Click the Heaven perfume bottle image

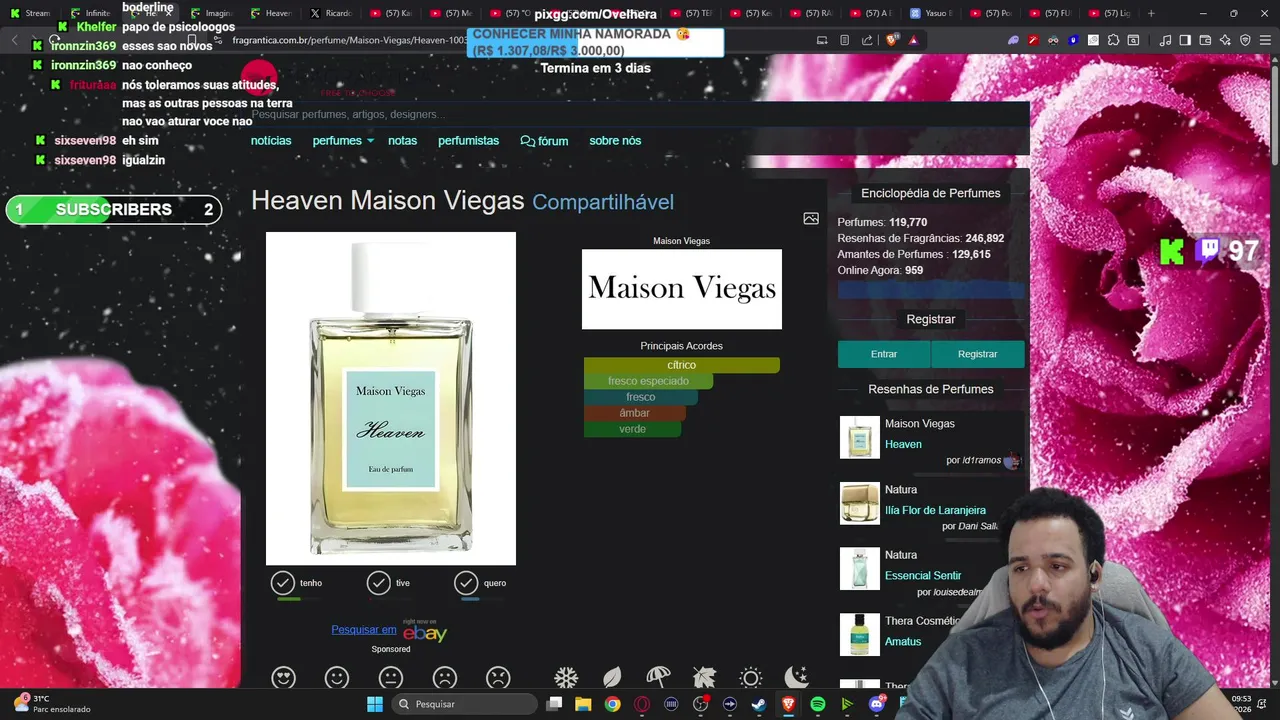391,398
